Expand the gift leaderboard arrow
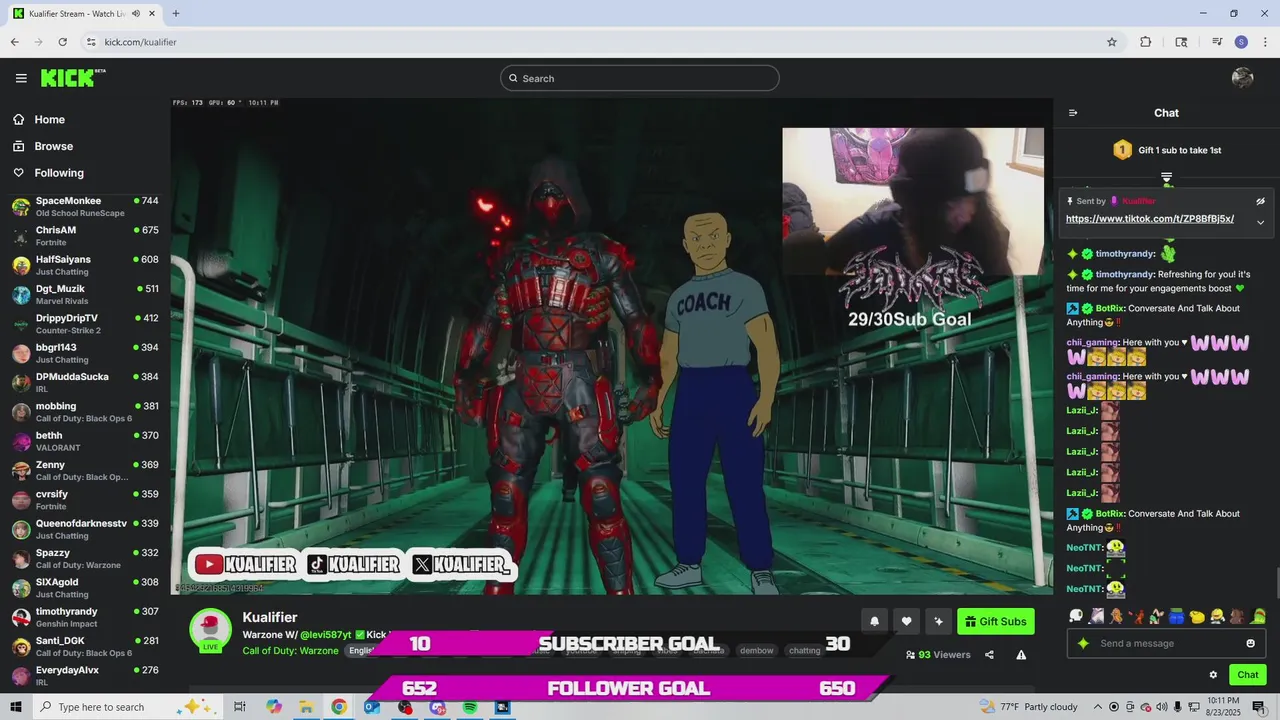 click(1166, 178)
